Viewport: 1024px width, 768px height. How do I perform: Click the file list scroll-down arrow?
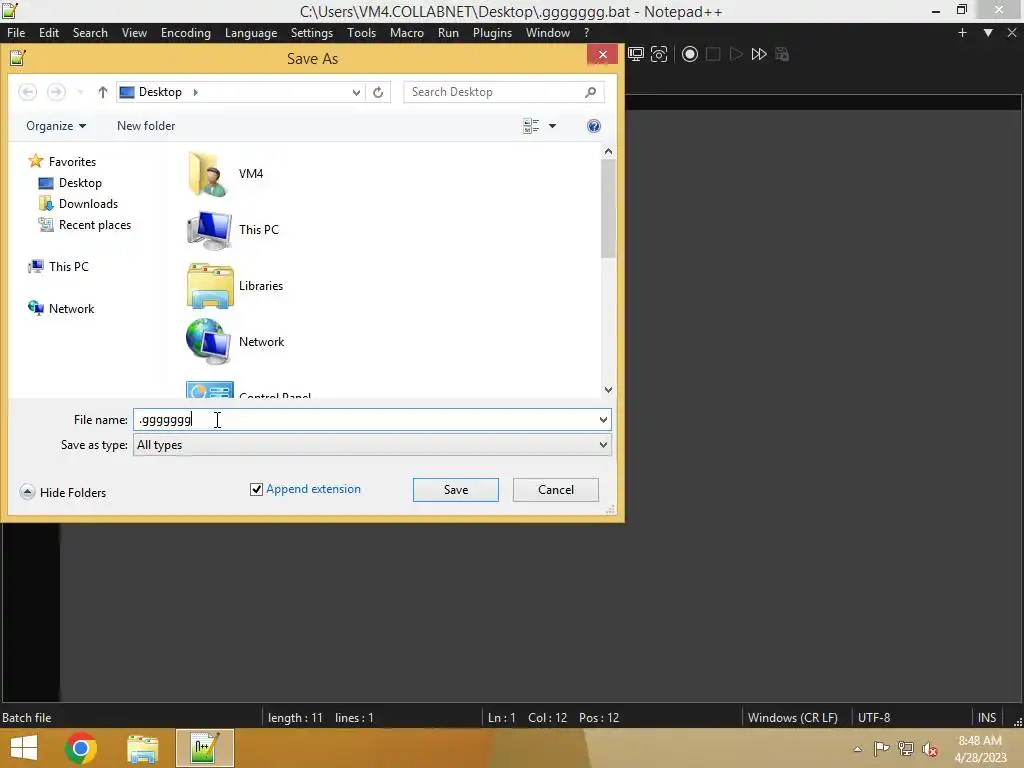[608, 389]
